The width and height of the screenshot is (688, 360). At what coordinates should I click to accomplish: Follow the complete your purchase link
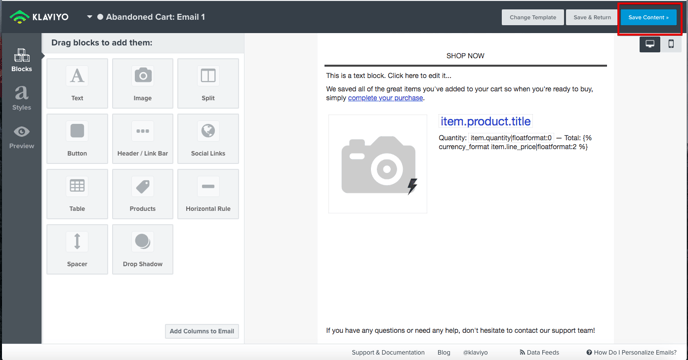(385, 98)
